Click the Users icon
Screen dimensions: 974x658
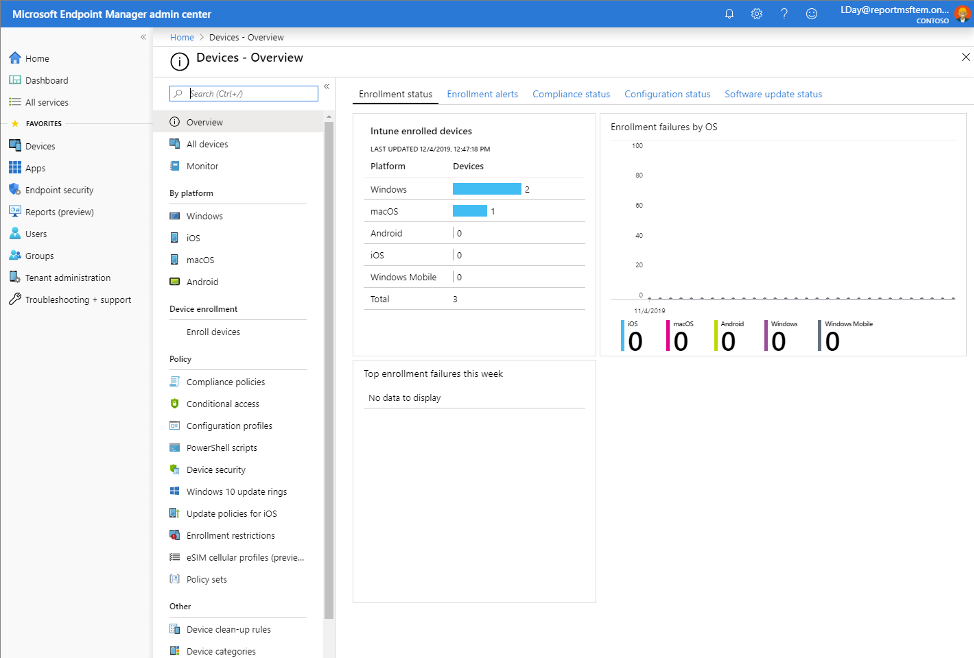(x=15, y=234)
